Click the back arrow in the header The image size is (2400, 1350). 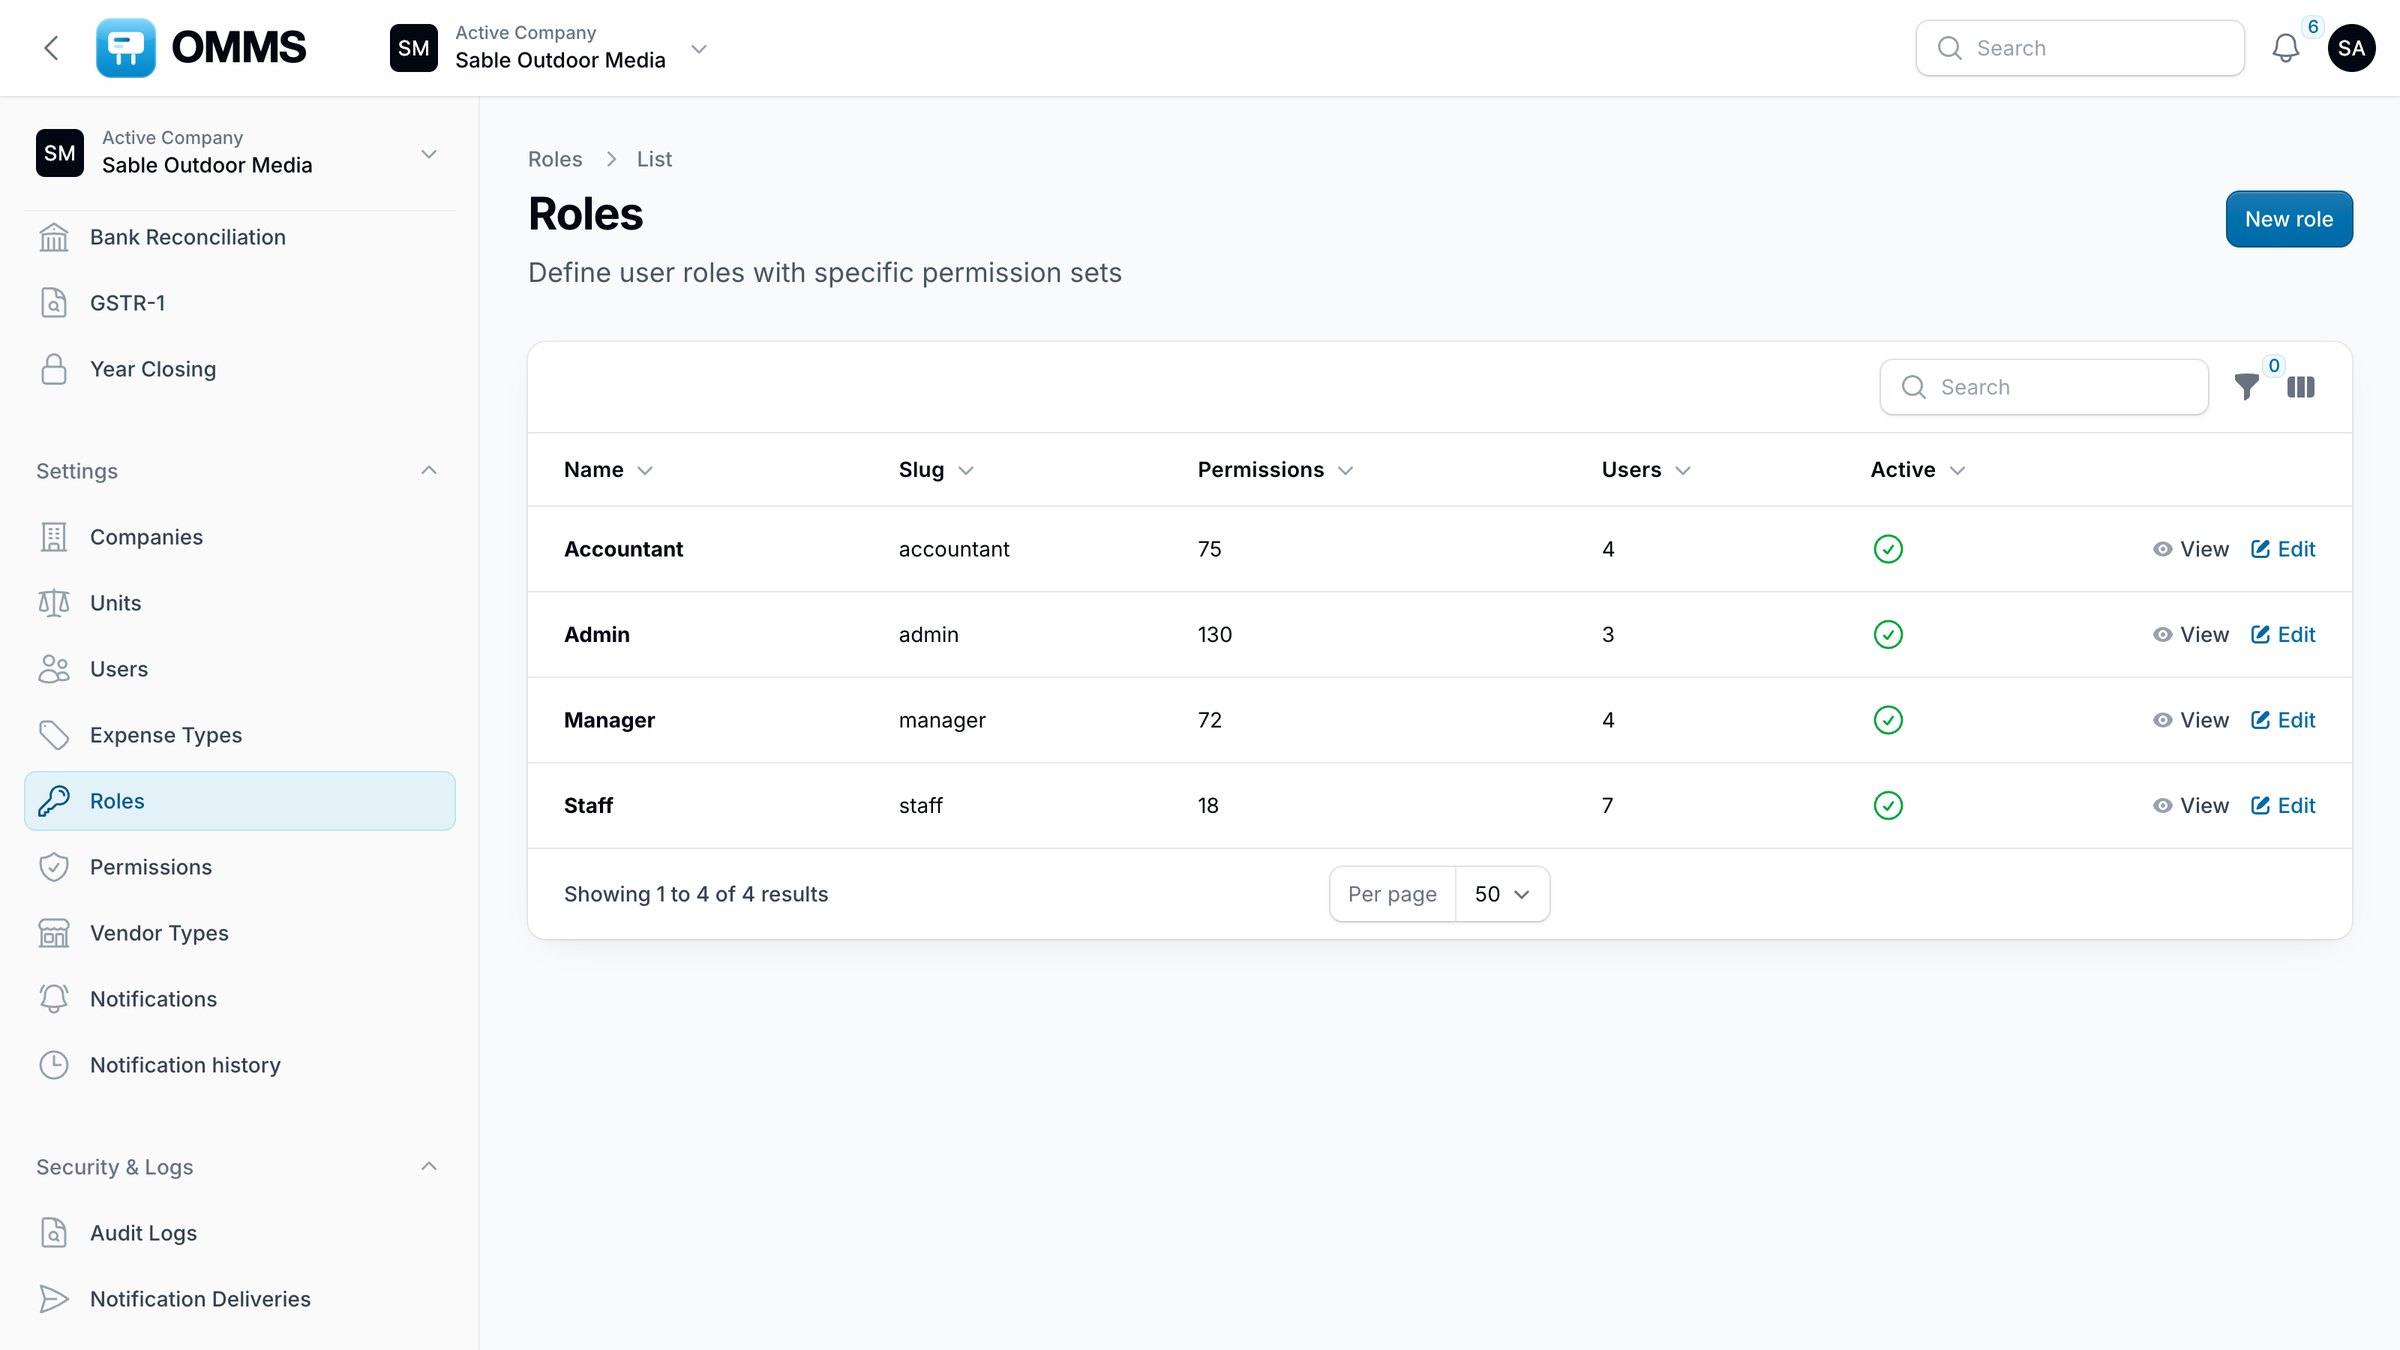[51, 48]
